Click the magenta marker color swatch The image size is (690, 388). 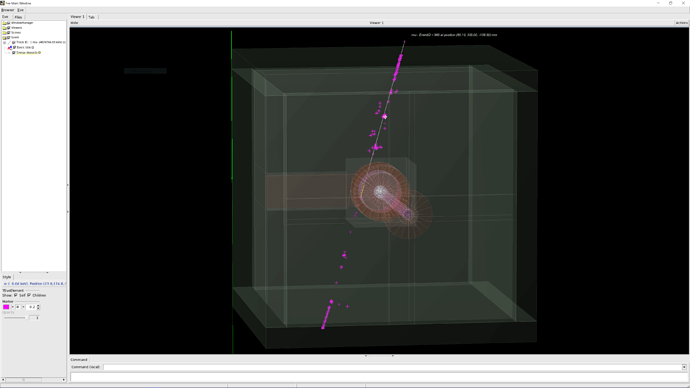click(x=6, y=307)
